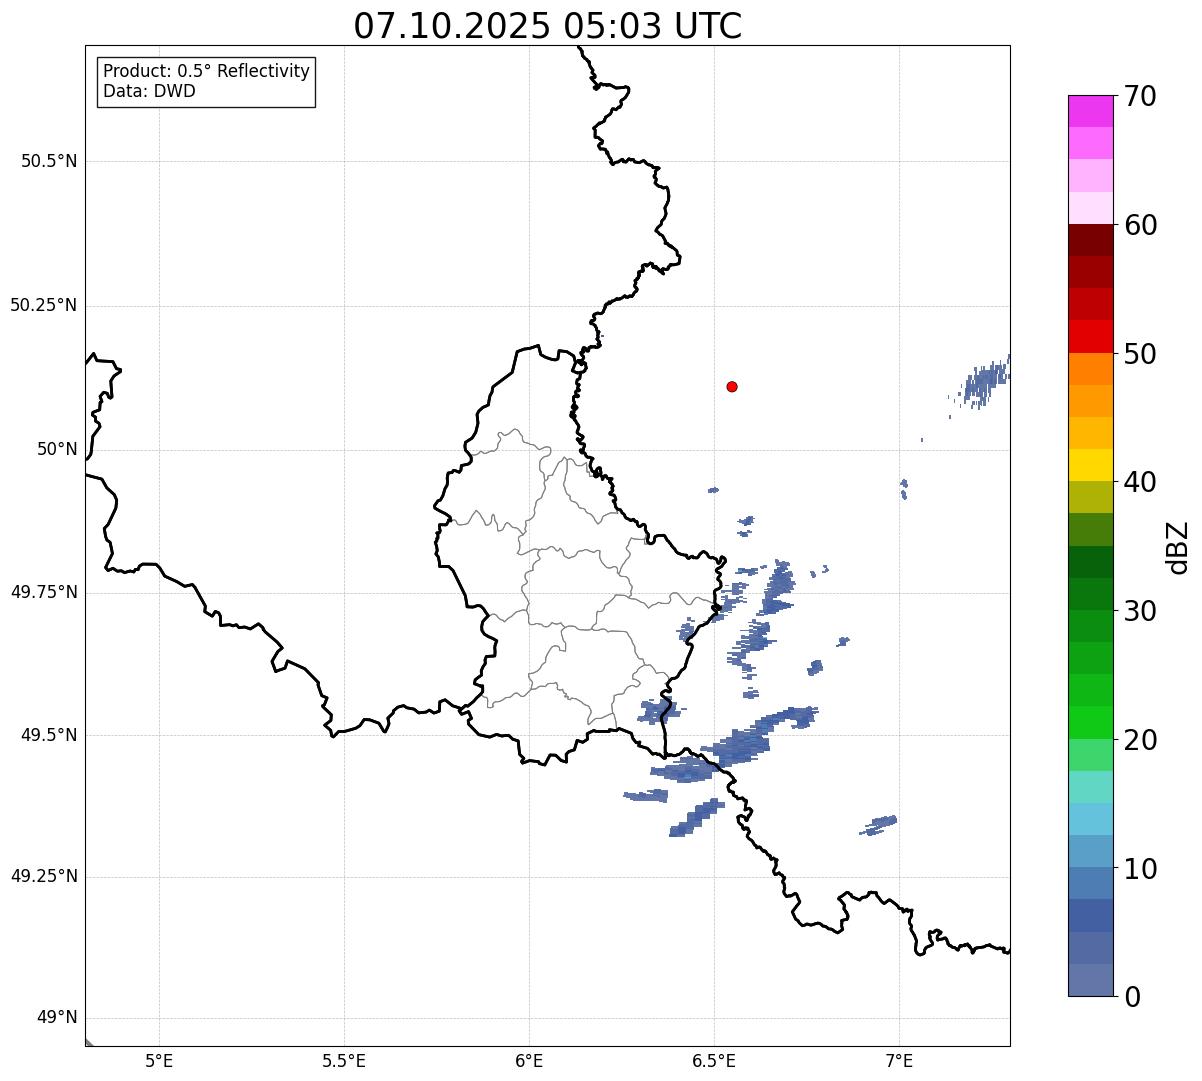
Task: Click the 20 tick on colorbar
Action: [x=1141, y=740]
